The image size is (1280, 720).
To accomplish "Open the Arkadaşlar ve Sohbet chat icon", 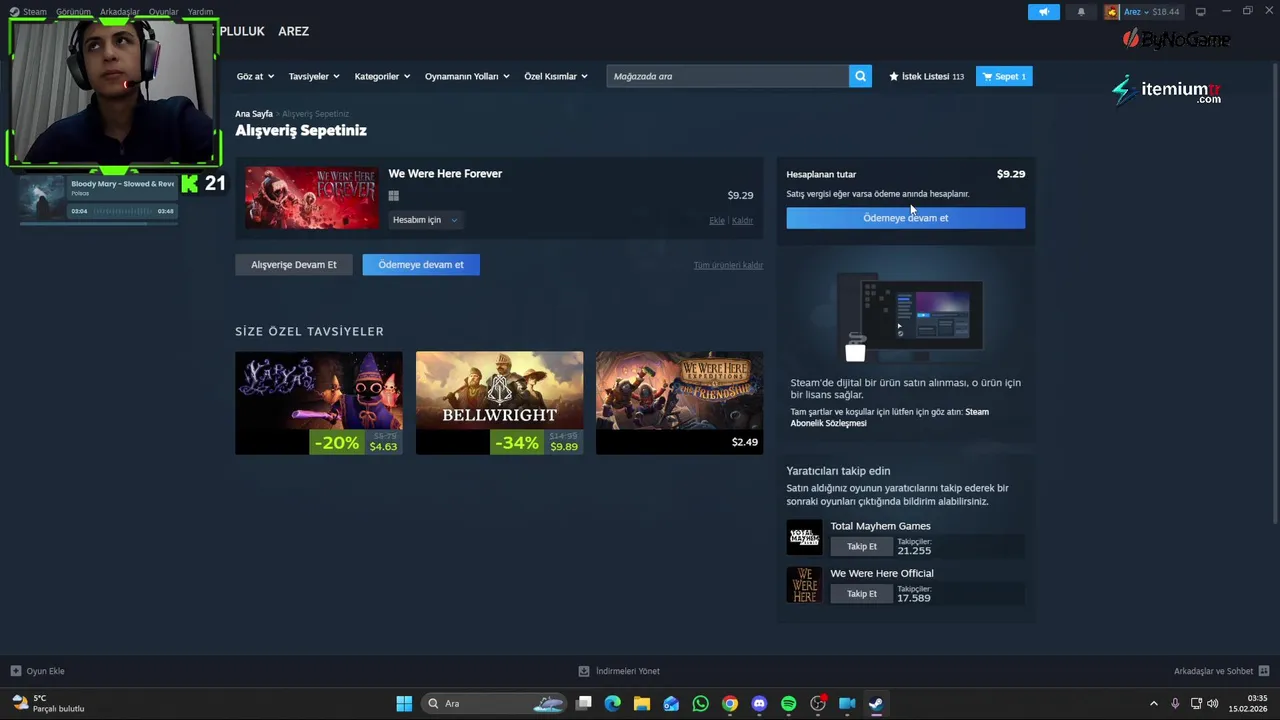I will click(1264, 671).
